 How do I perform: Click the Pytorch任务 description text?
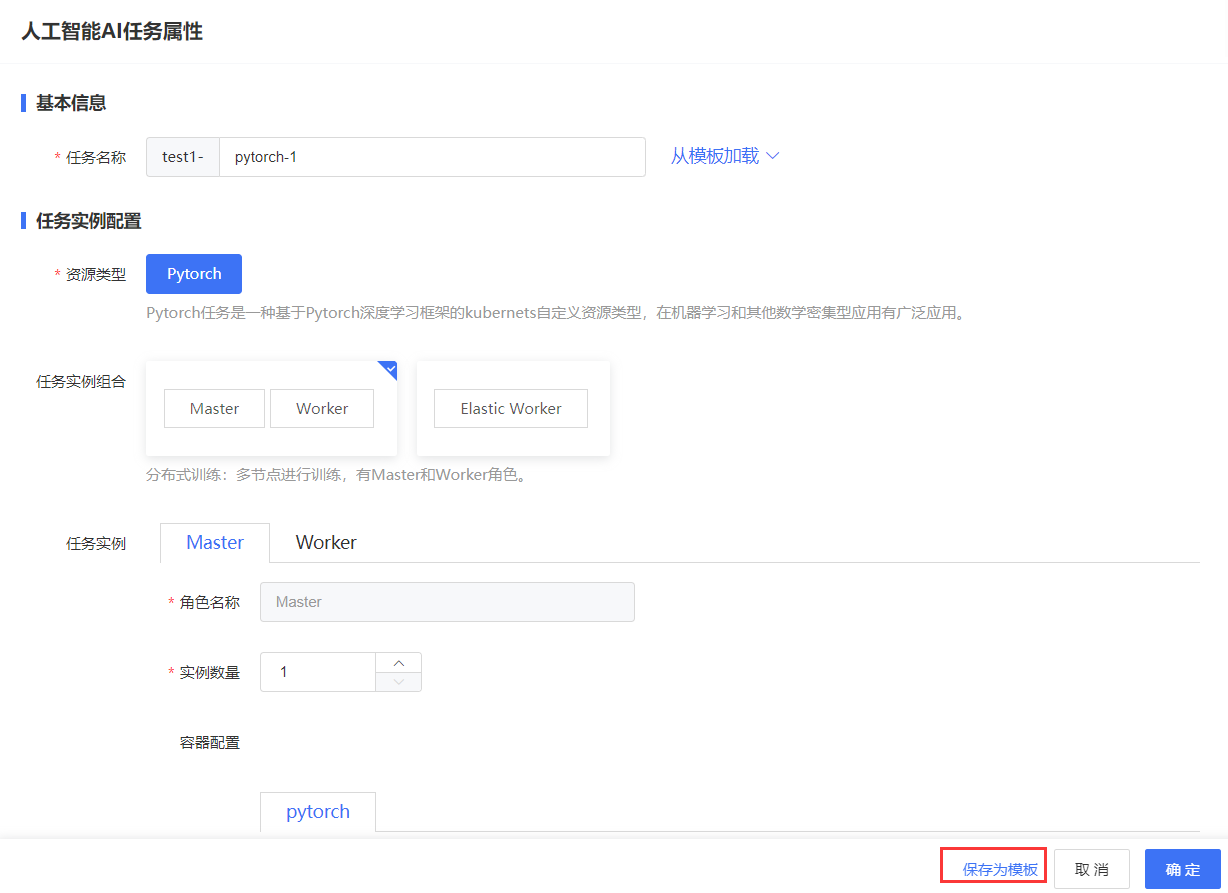tap(555, 313)
